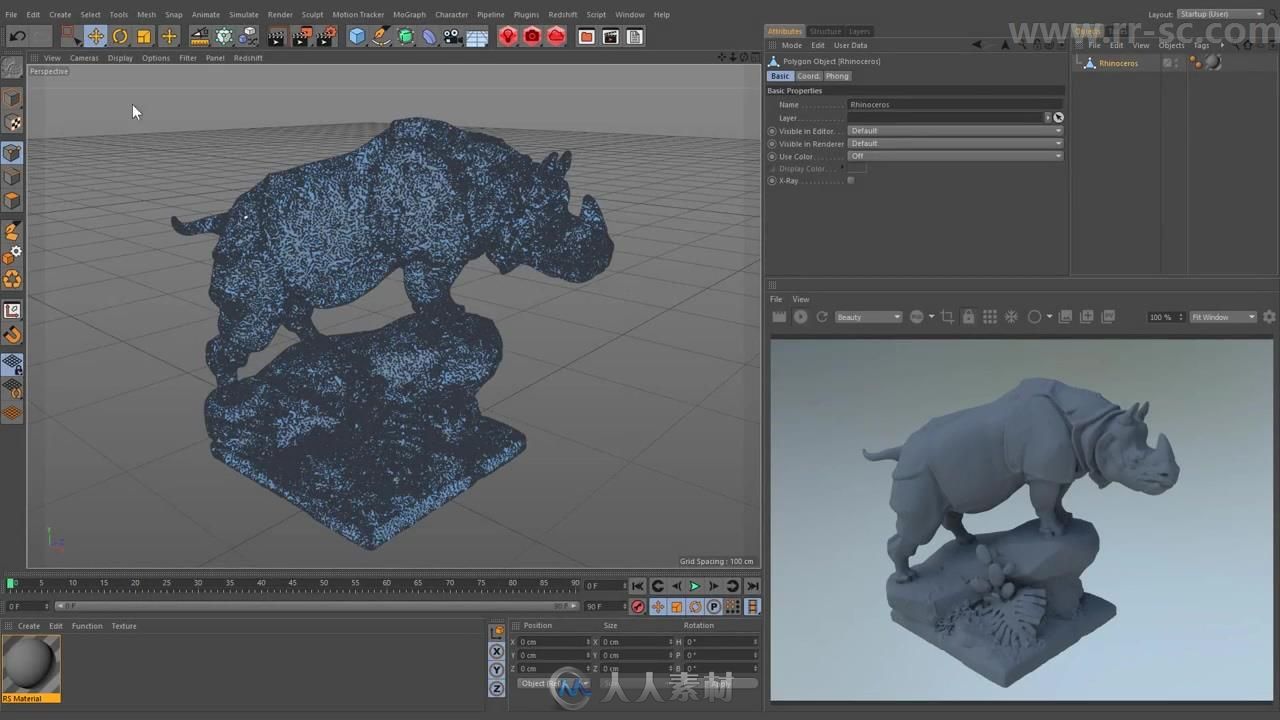
Task: Open the viewport Cameras menu
Action: 84,58
